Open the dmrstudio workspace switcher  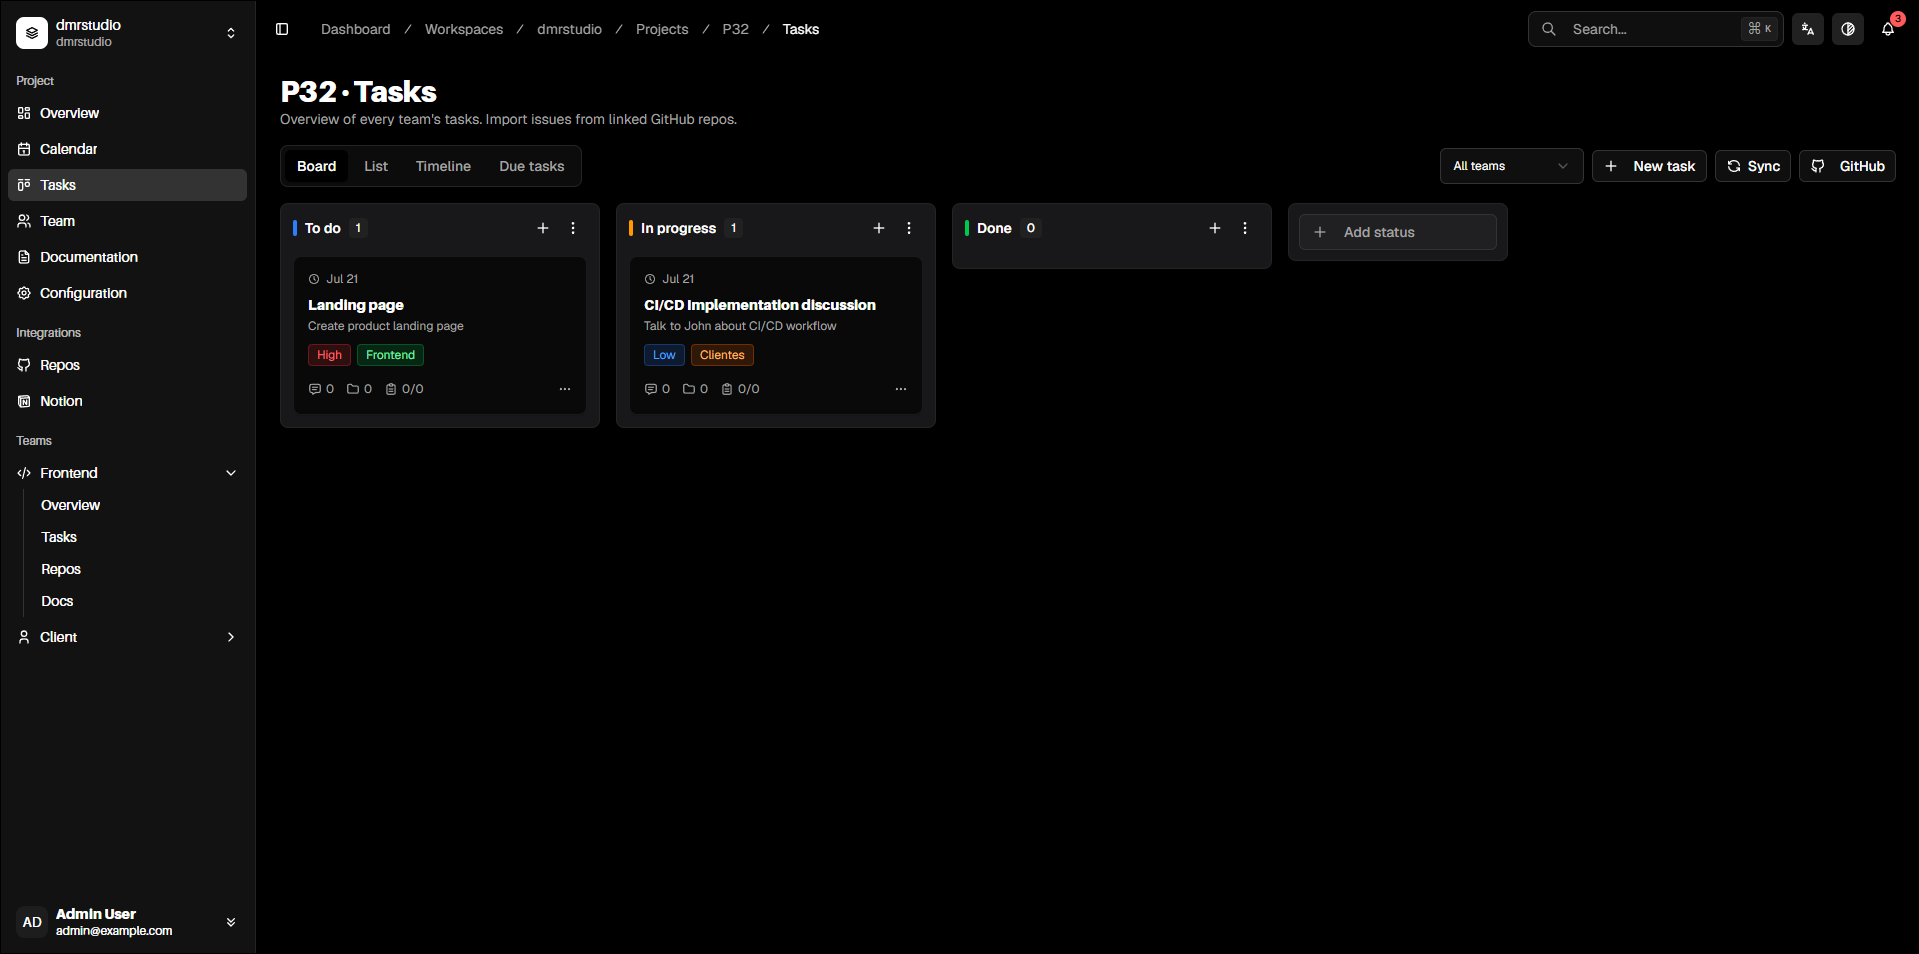[x=128, y=33]
